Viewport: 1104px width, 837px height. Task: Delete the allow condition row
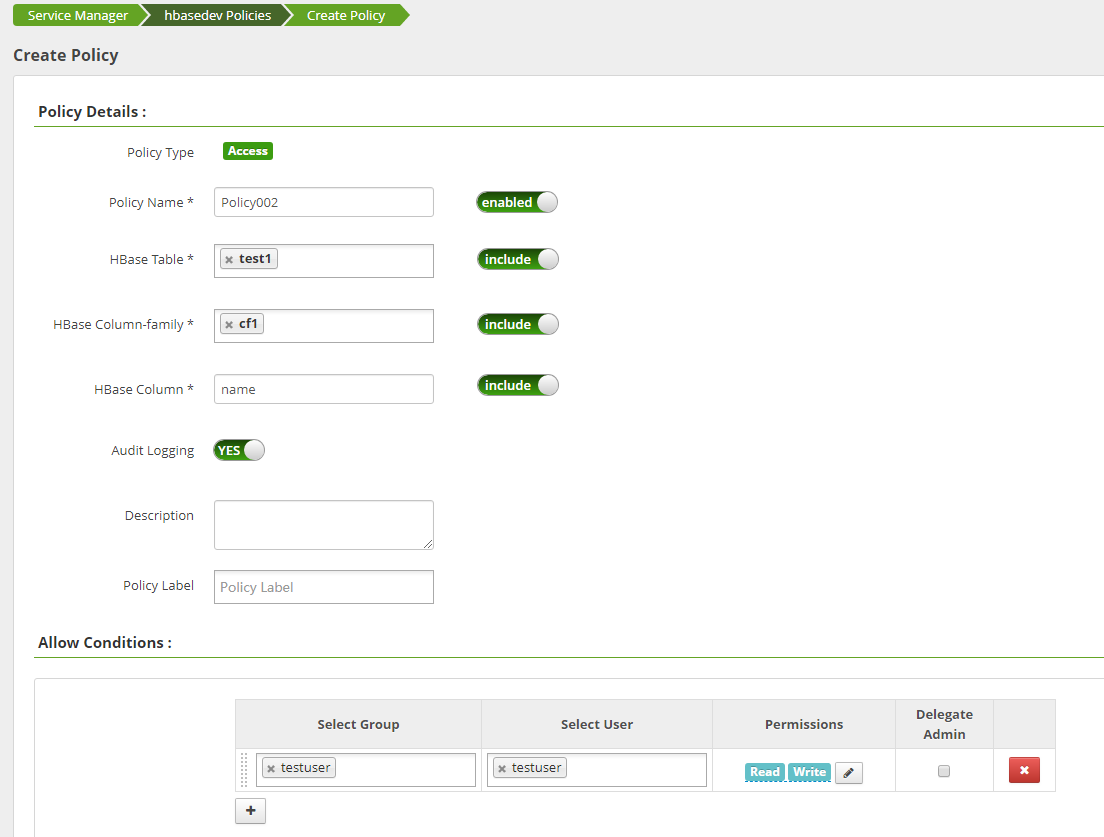1024,770
